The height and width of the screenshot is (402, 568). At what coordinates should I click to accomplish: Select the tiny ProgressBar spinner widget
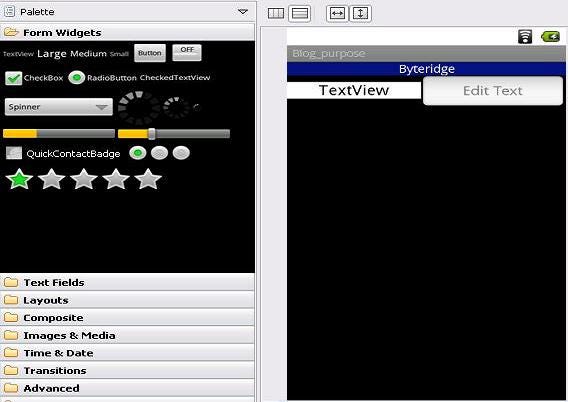[196, 107]
